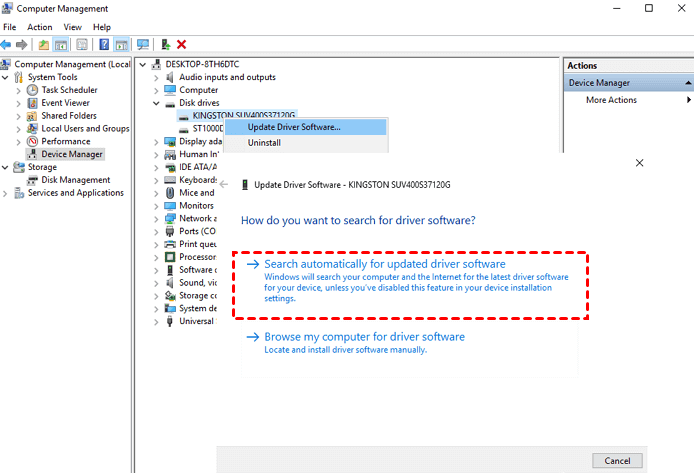Click the Performance icon in tree

(x=32, y=141)
